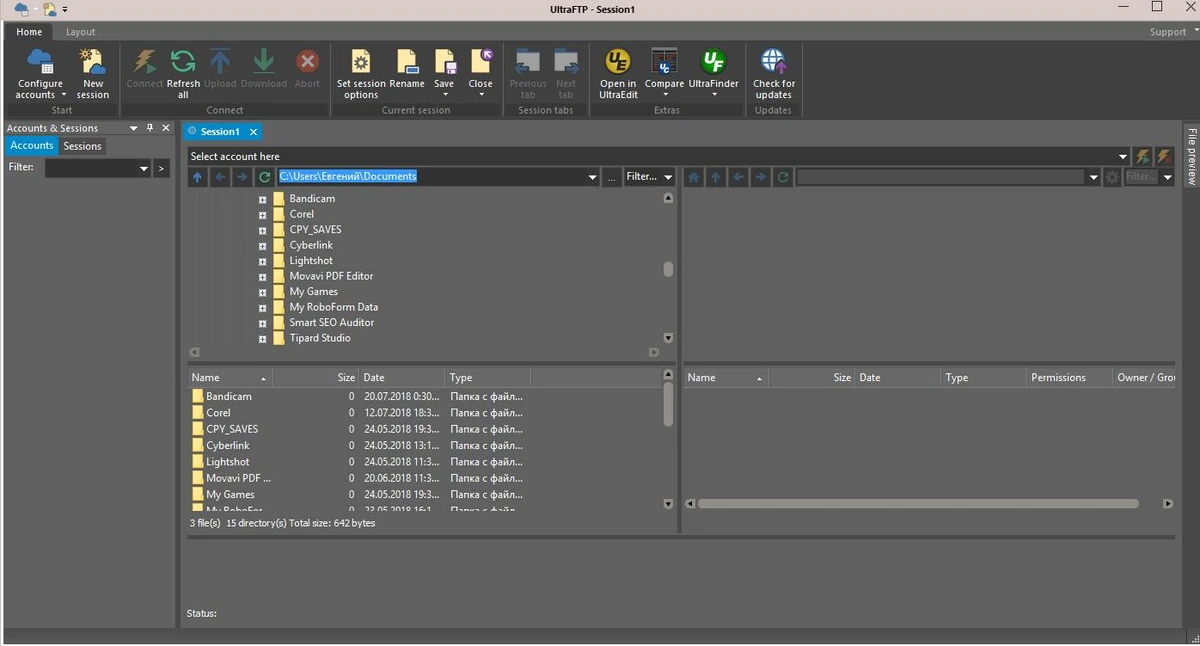Open Set session options
The image size is (1200, 646).
(361, 73)
